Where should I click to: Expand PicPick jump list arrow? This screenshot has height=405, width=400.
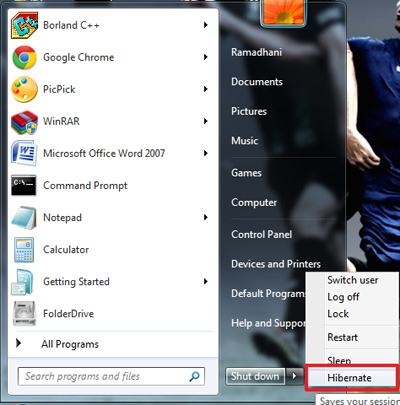coord(206,89)
